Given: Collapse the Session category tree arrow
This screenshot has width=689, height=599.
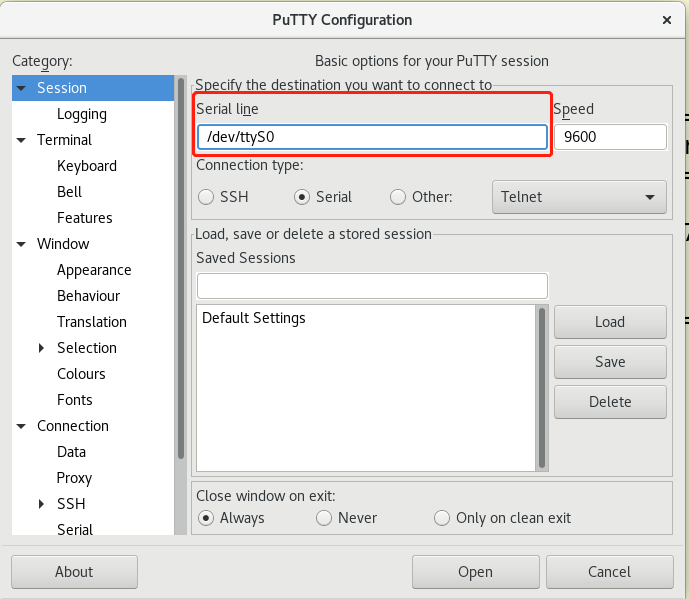Looking at the screenshot, I should click(21, 88).
